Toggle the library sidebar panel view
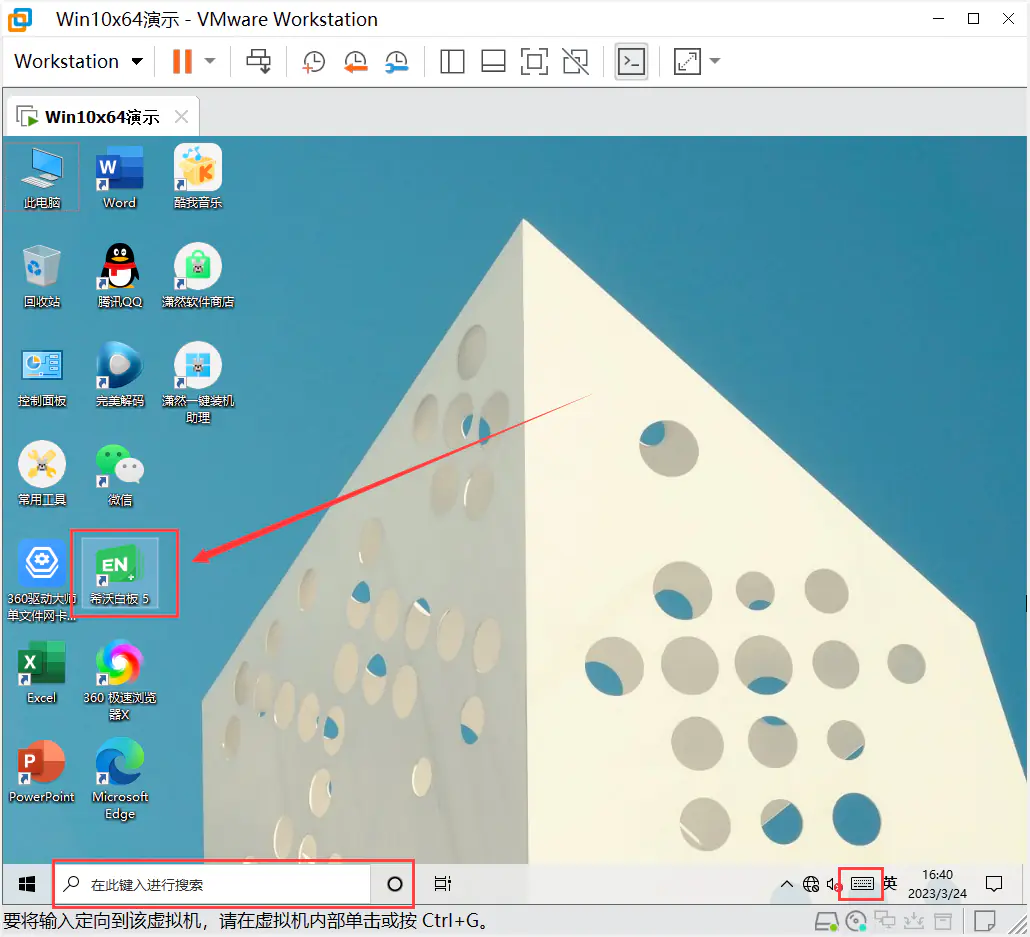The height and width of the screenshot is (937, 1030). pos(452,62)
